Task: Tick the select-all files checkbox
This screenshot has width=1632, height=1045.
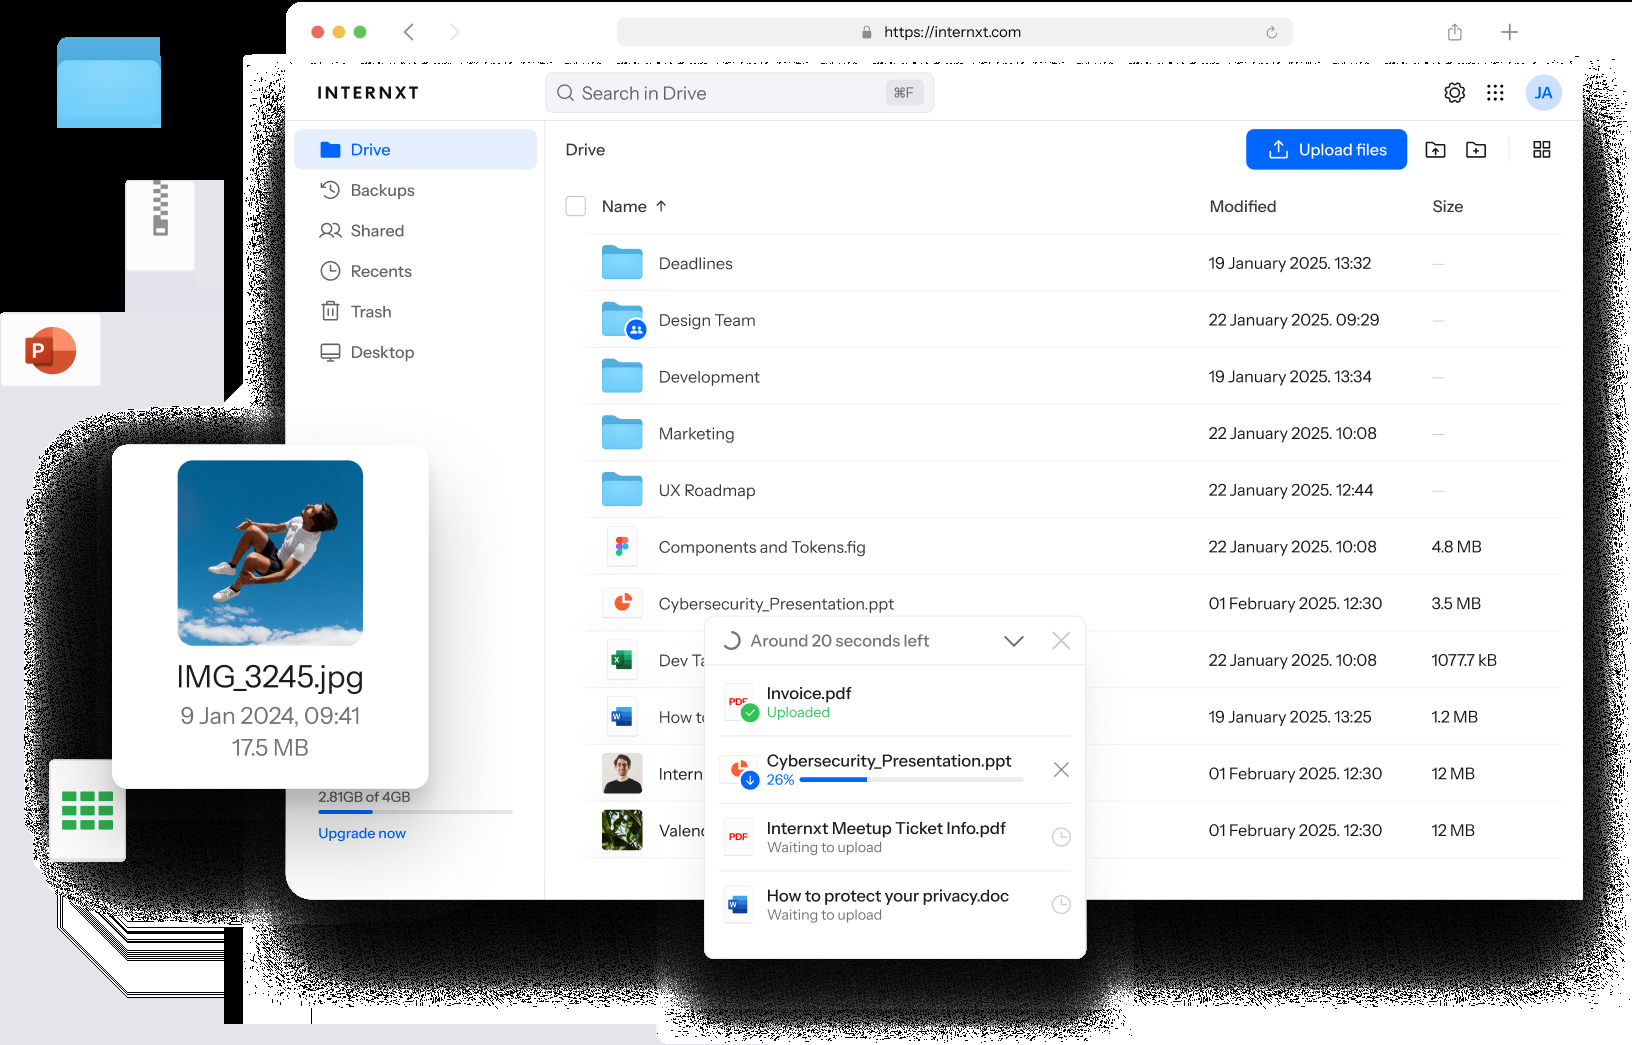Action: coord(576,206)
